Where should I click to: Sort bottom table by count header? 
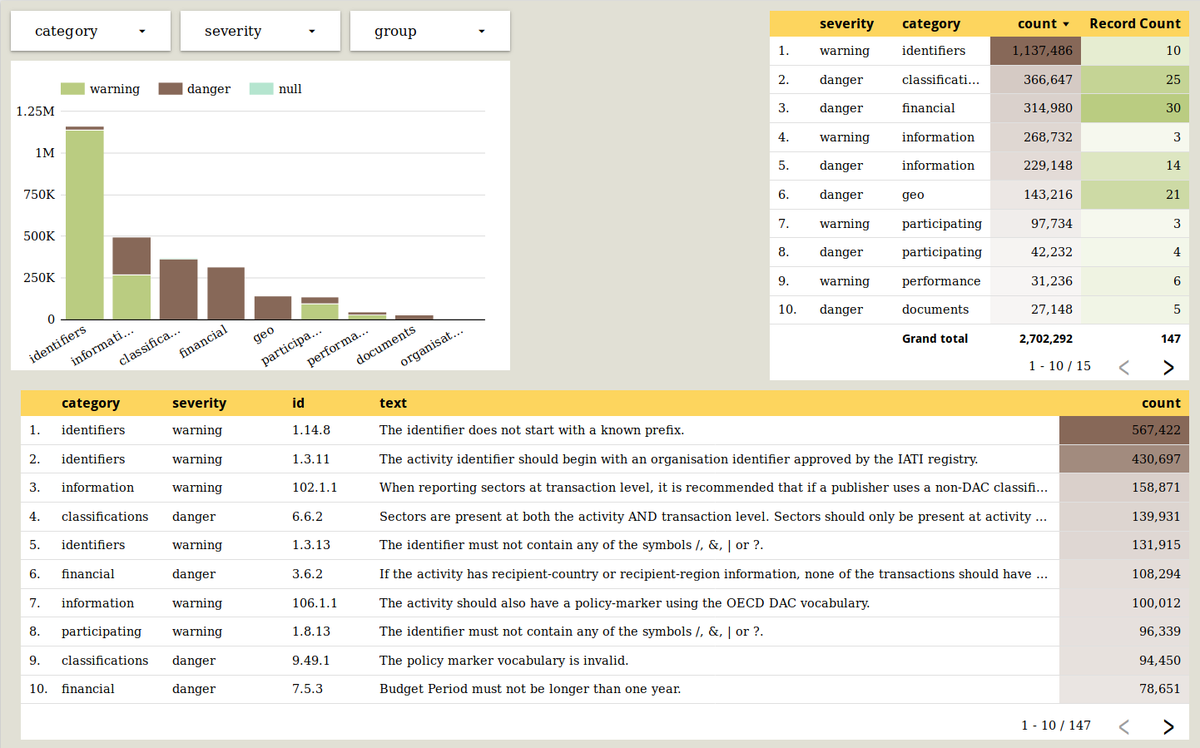click(1161, 403)
